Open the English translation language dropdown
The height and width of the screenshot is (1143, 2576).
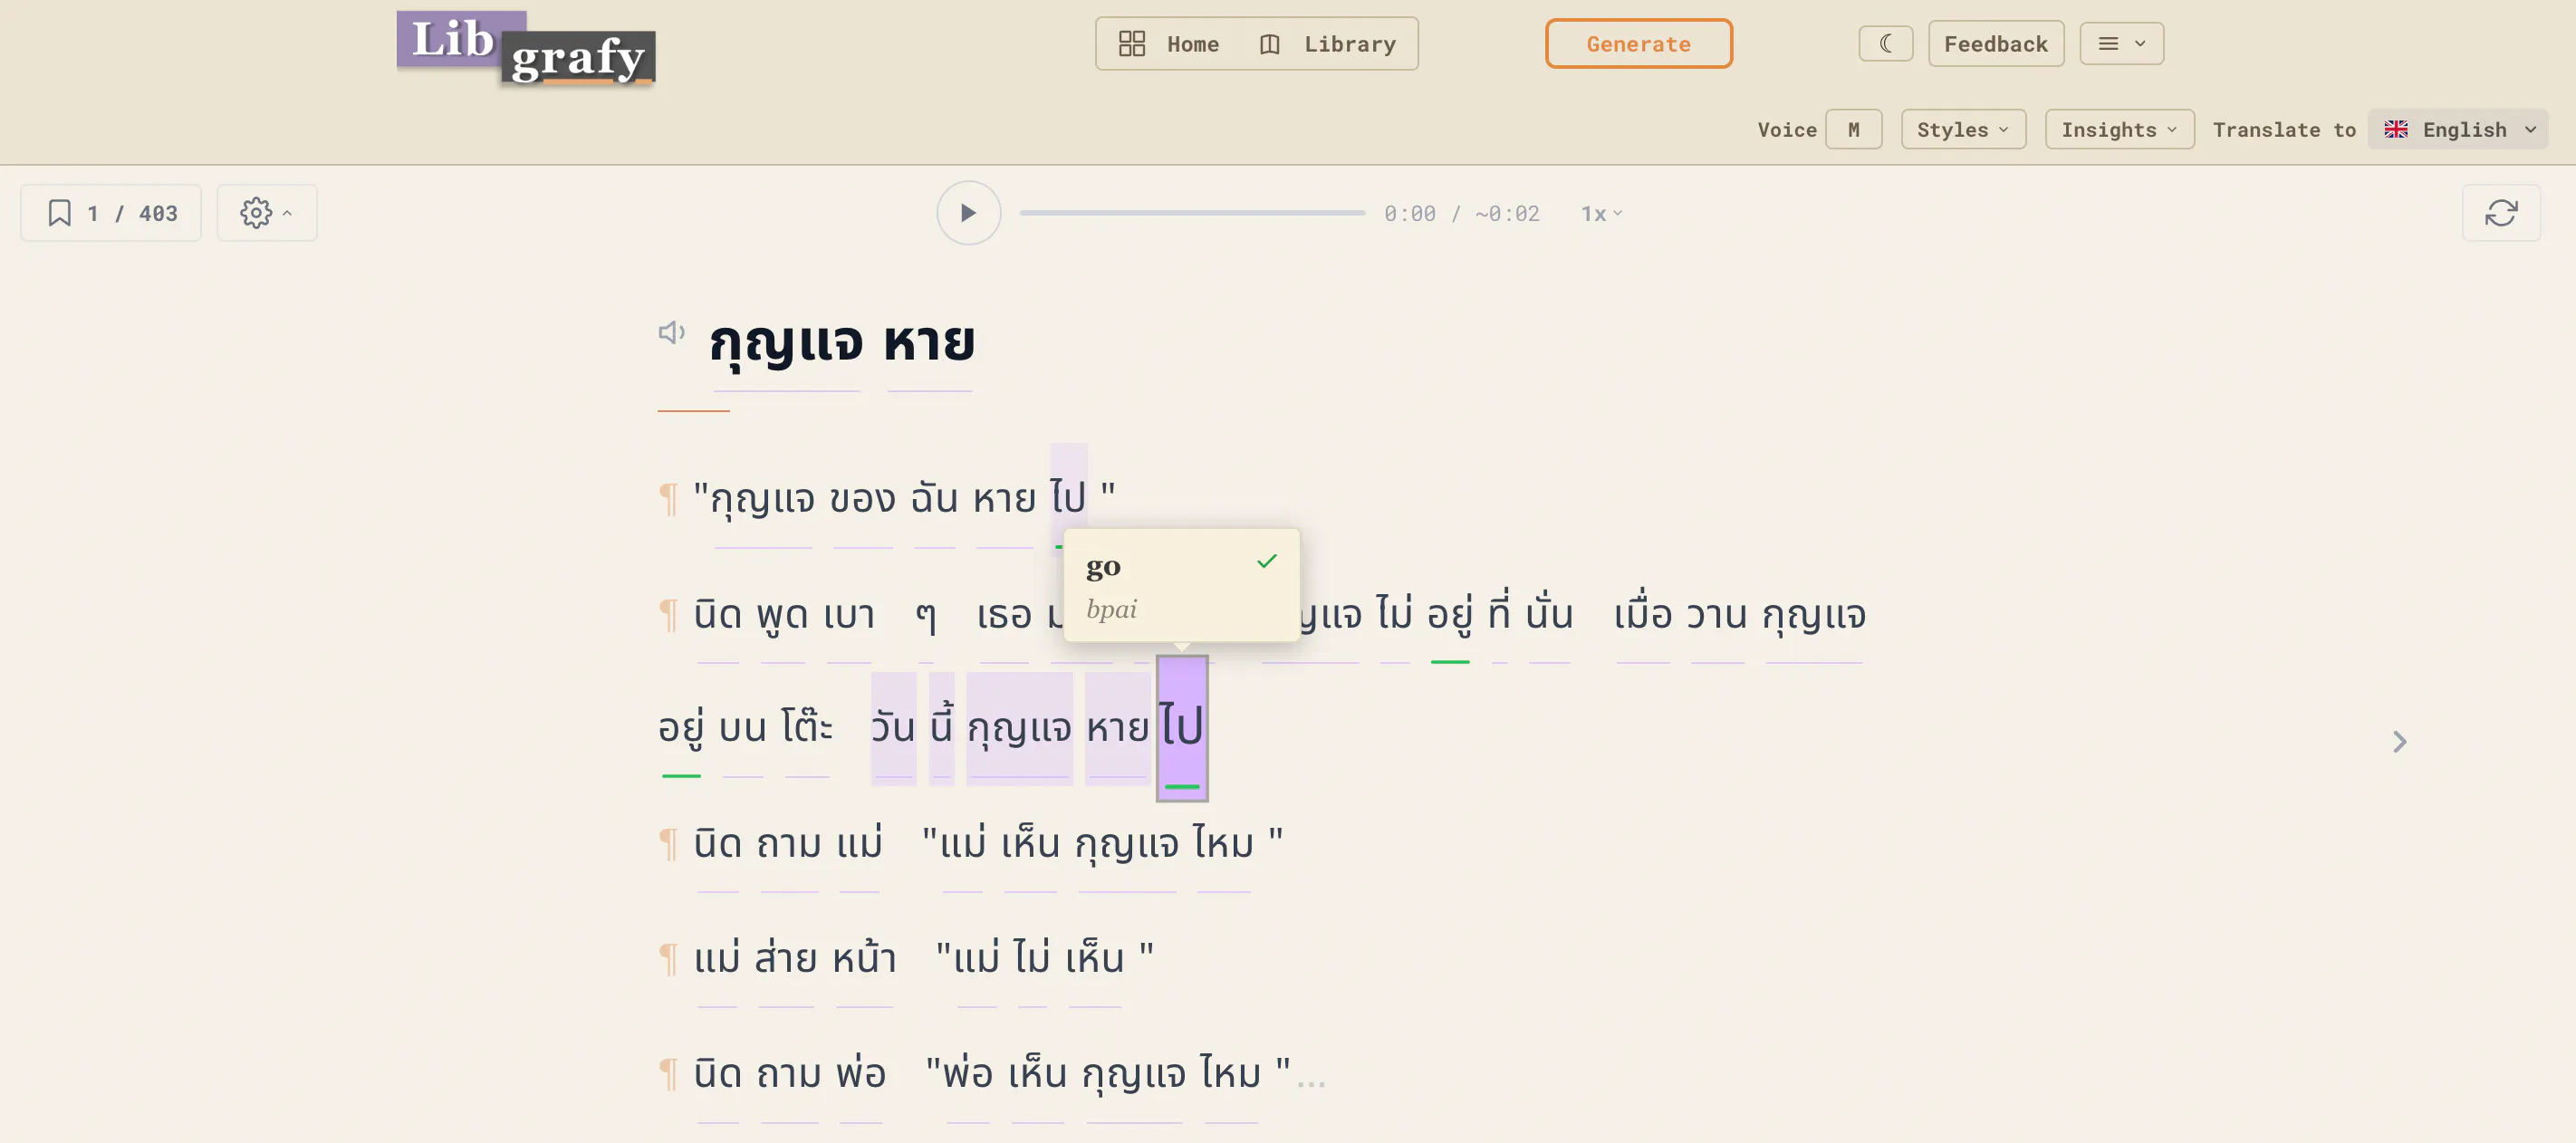(2457, 130)
